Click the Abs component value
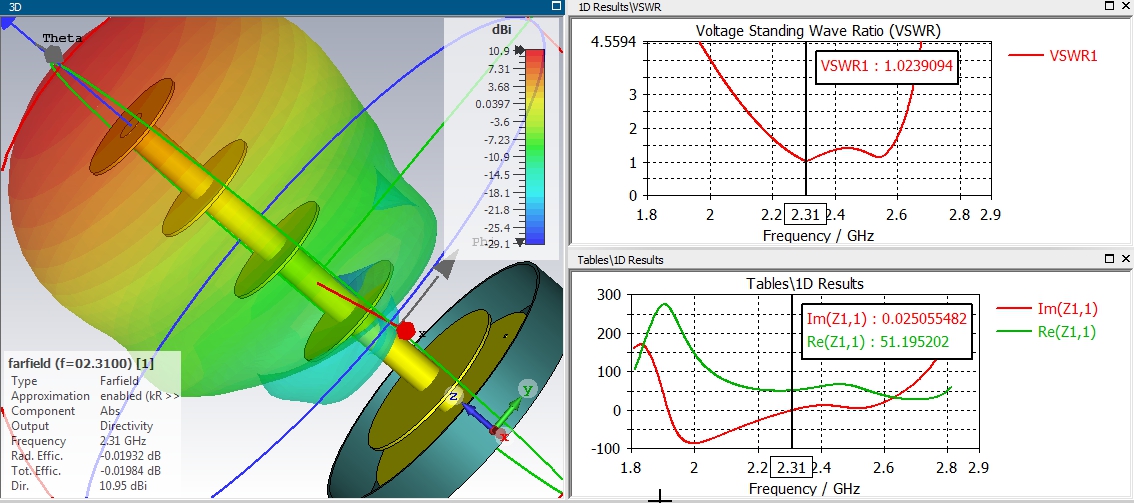The height and width of the screenshot is (503, 1134). [108, 410]
